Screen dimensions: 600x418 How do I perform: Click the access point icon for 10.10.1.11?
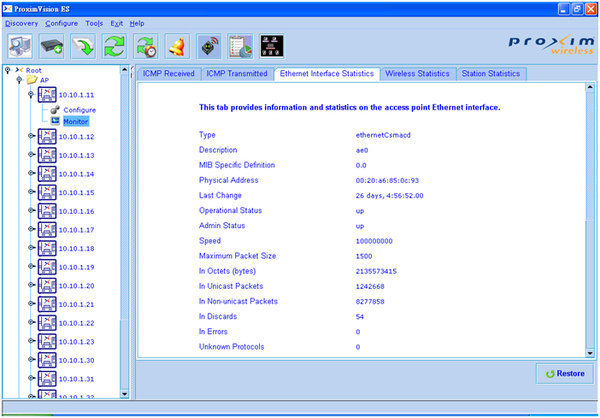point(47,95)
